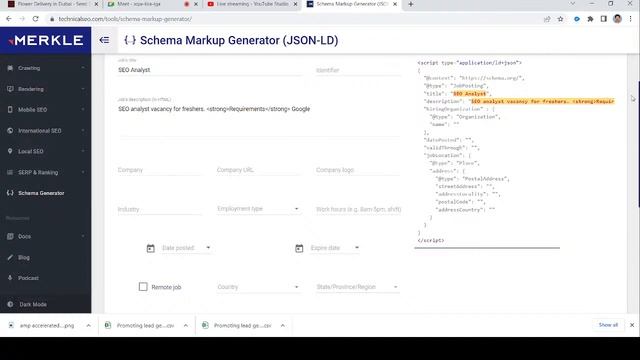Screen dimensions: 640x360
Task: Click the Dark Mode half-moon icon
Action: click(10, 304)
